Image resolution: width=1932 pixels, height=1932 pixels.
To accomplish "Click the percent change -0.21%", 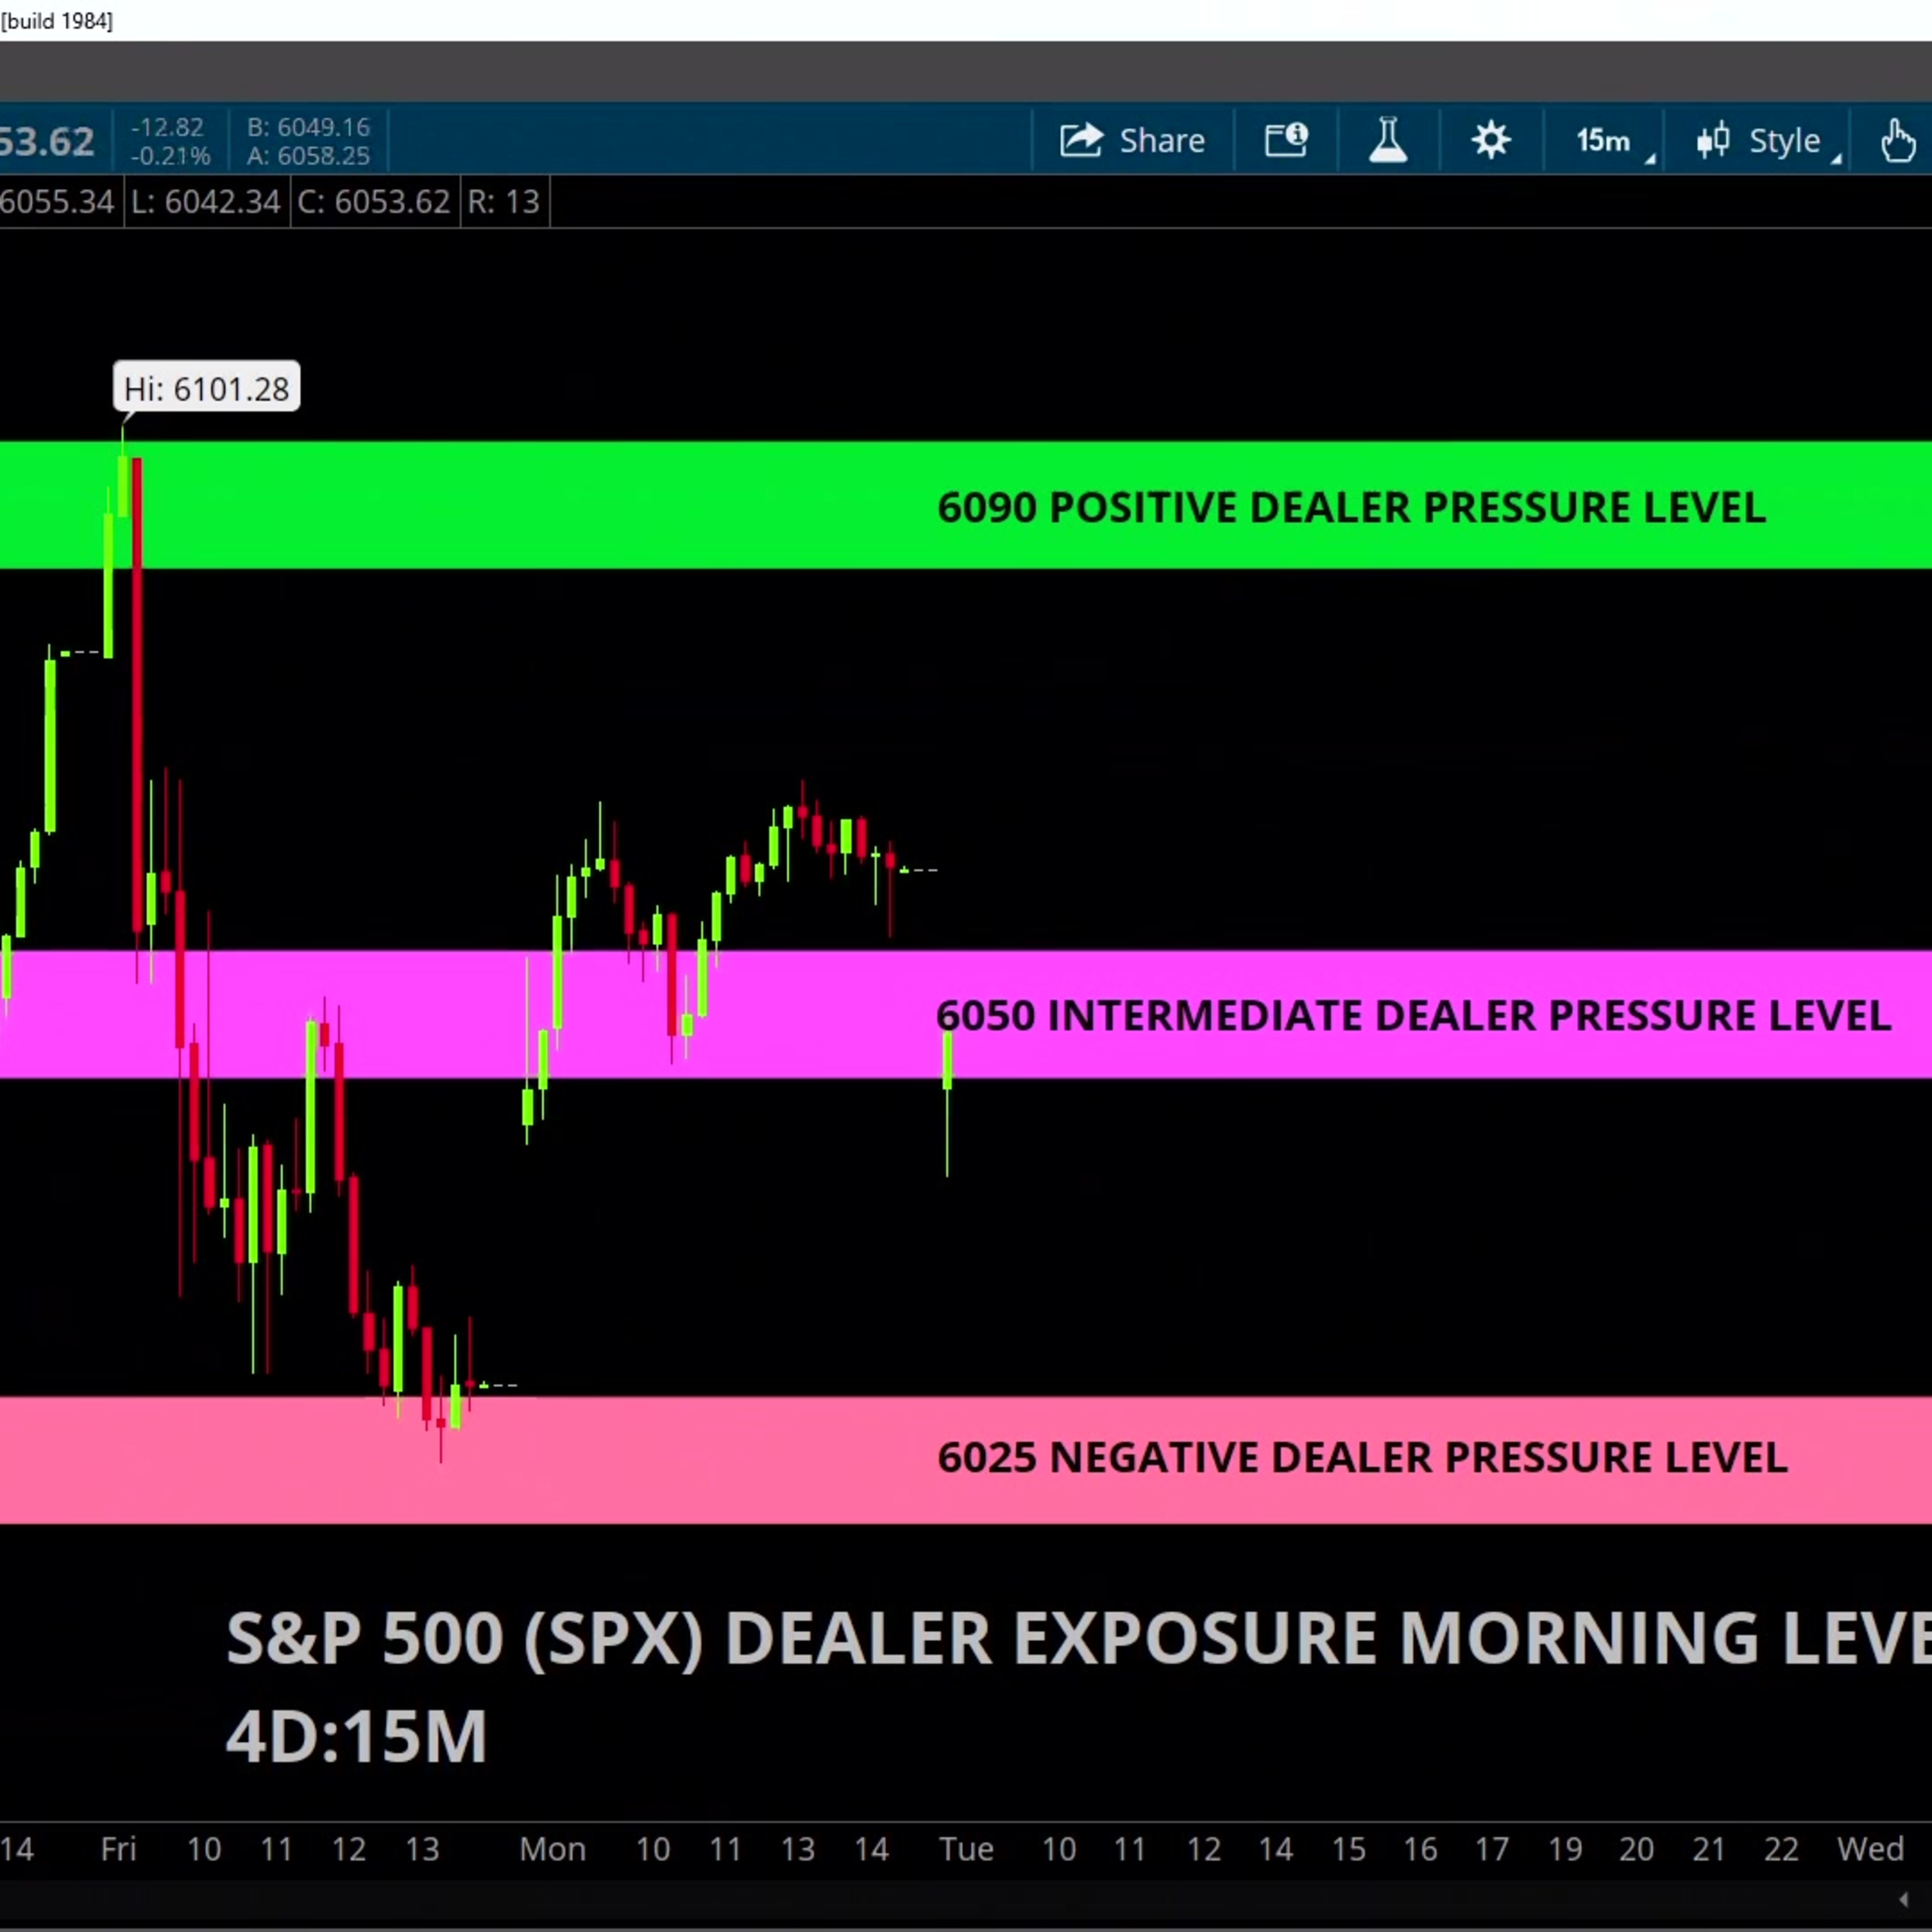I will click(170, 156).
